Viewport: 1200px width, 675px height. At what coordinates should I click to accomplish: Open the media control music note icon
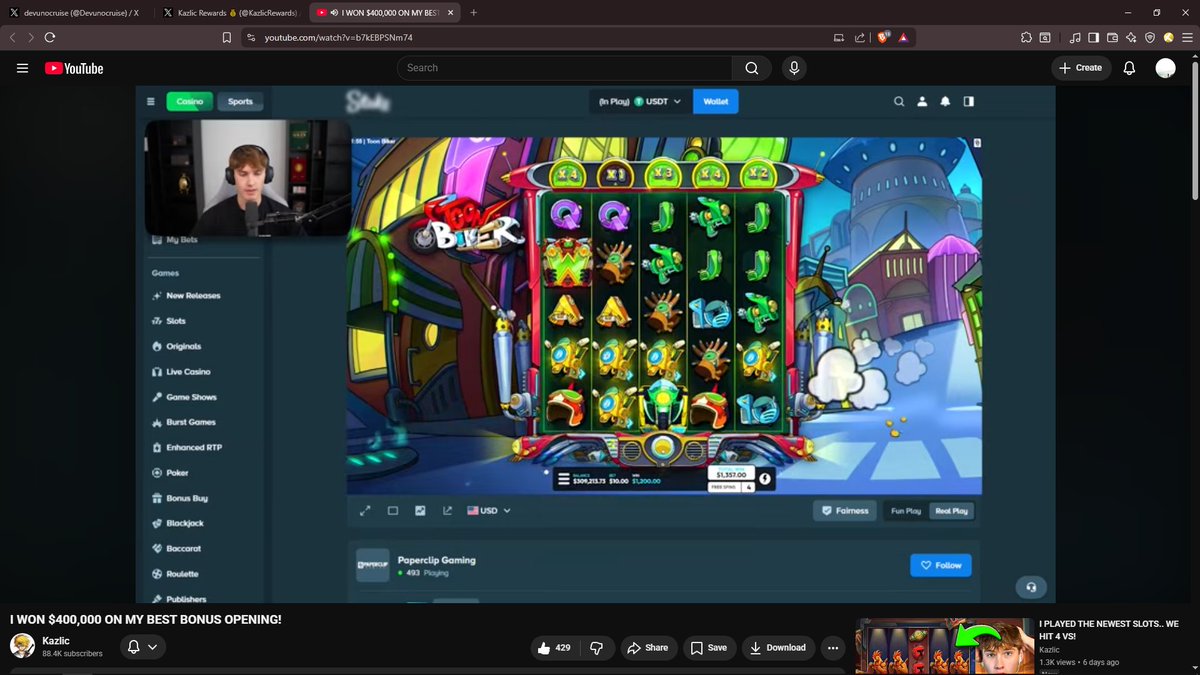(x=1075, y=37)
